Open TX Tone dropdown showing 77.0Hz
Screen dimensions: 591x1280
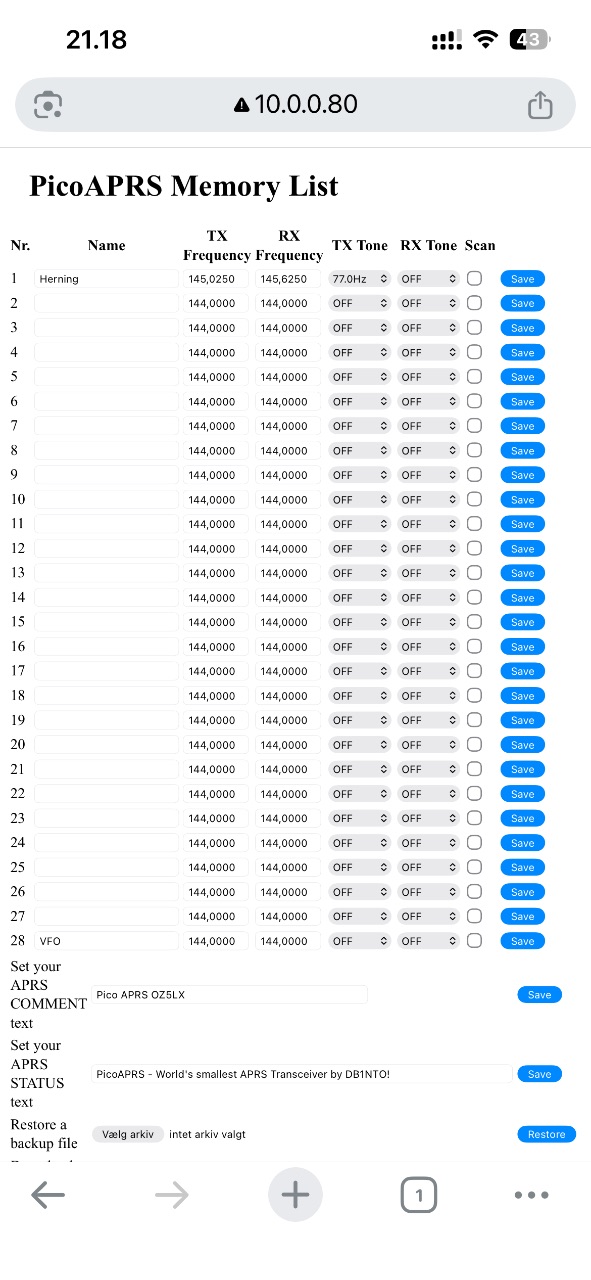[x=359, y=279]
